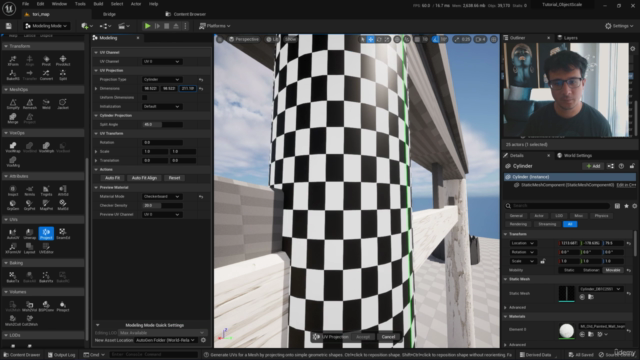Image resolution: width=640 pixels, height=360 pixels.
Task: Set Mobility to Stationary
Action: click(591, 270)
